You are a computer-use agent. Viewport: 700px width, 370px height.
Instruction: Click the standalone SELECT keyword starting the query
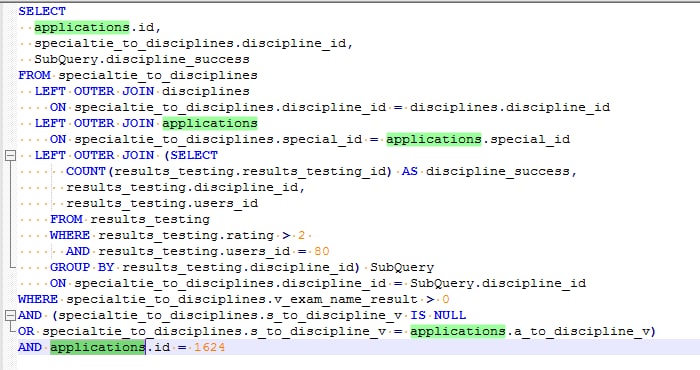click(42, 11)
